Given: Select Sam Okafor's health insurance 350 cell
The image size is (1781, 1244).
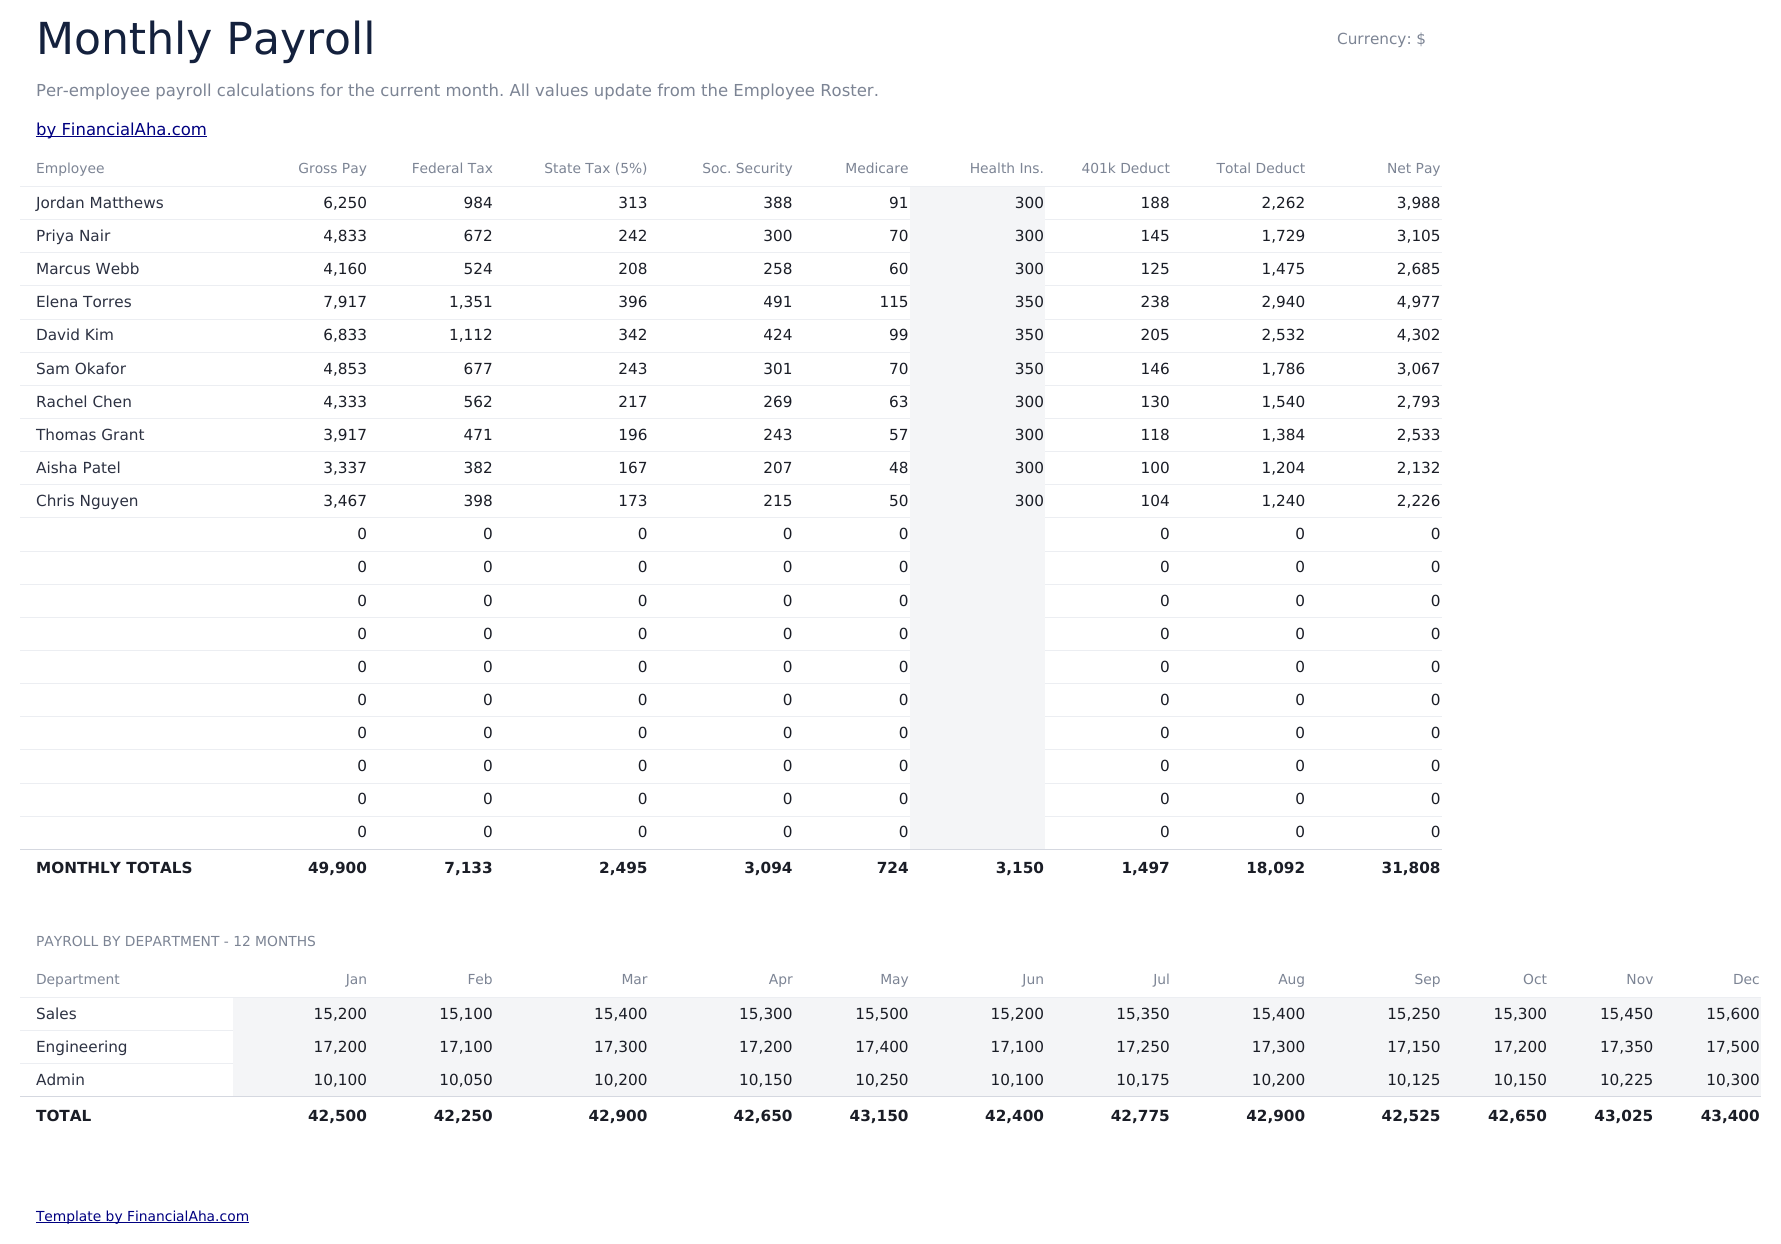Looking at the screenshot, I should pos(1029,369).
